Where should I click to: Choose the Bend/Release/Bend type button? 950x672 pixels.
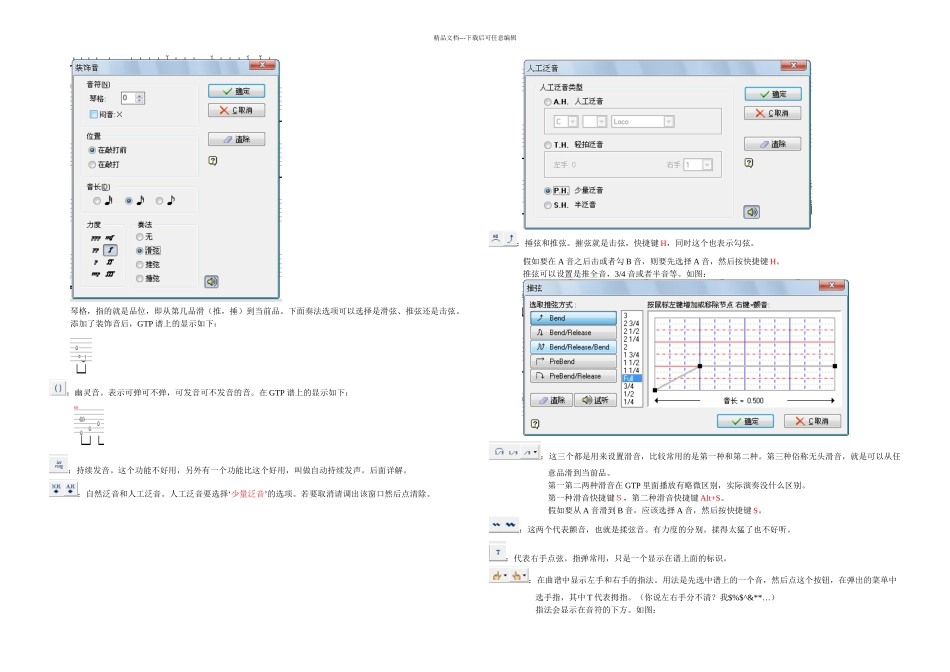(573, 347)
